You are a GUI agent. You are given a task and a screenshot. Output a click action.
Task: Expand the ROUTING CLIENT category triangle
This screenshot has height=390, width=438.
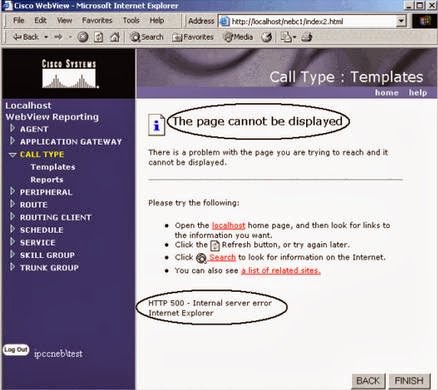[x=12, y=217]
